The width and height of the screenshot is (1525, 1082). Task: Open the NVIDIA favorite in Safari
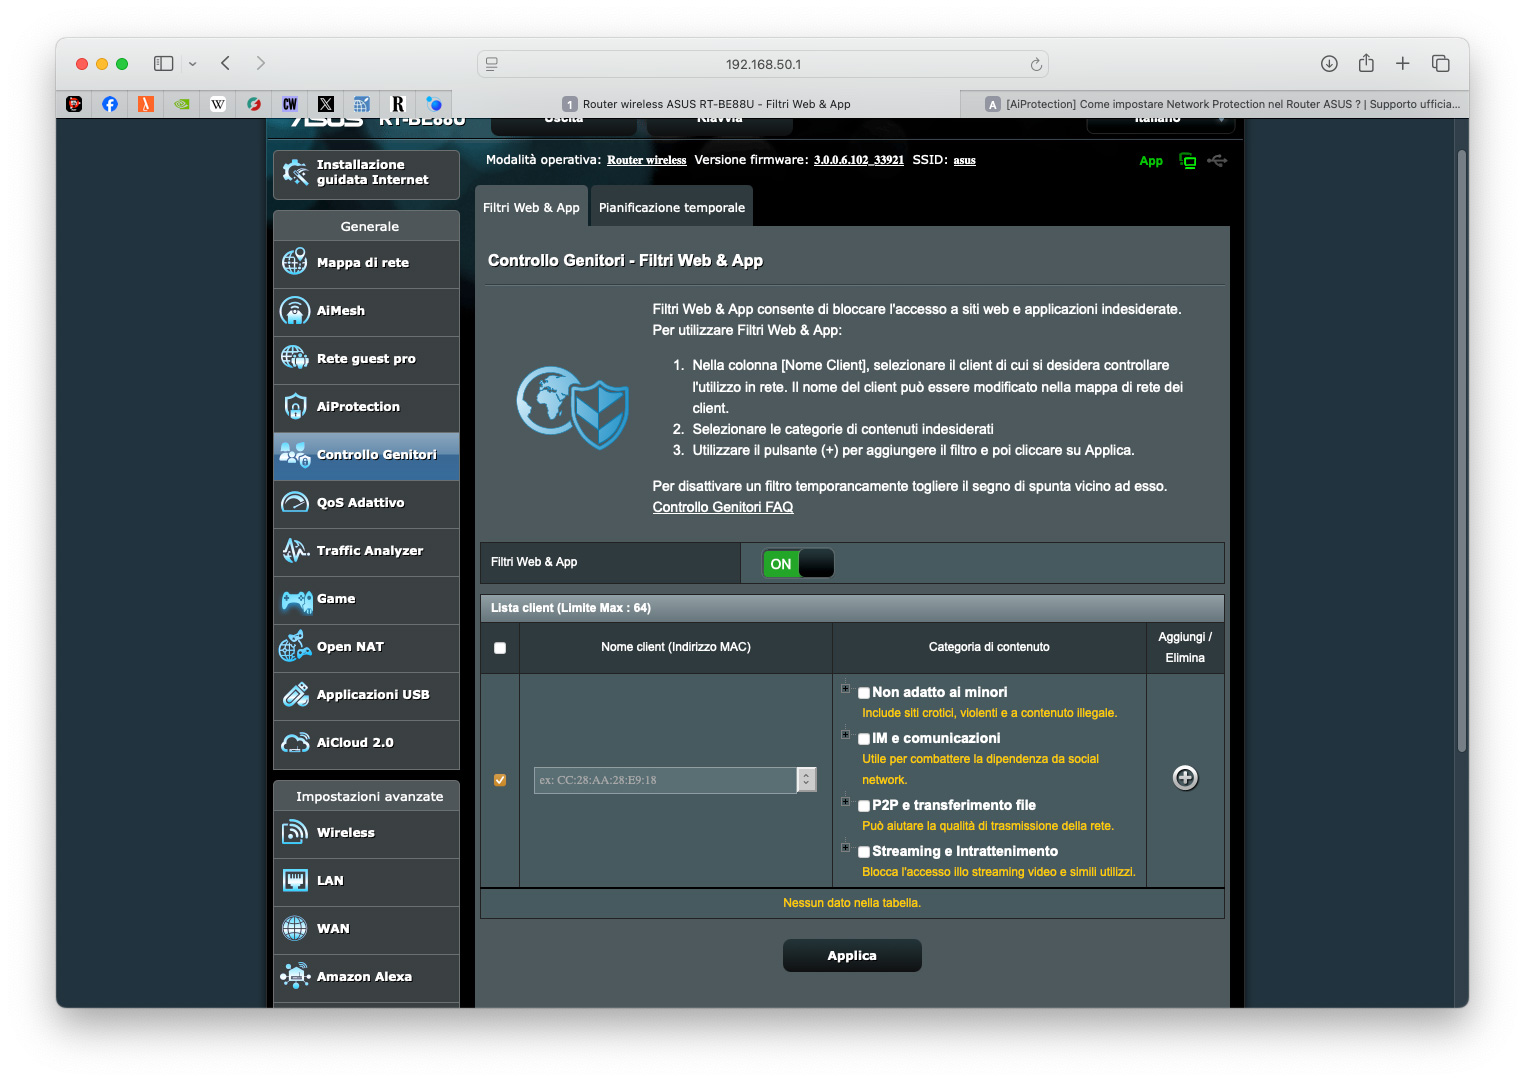click(182, 104)
